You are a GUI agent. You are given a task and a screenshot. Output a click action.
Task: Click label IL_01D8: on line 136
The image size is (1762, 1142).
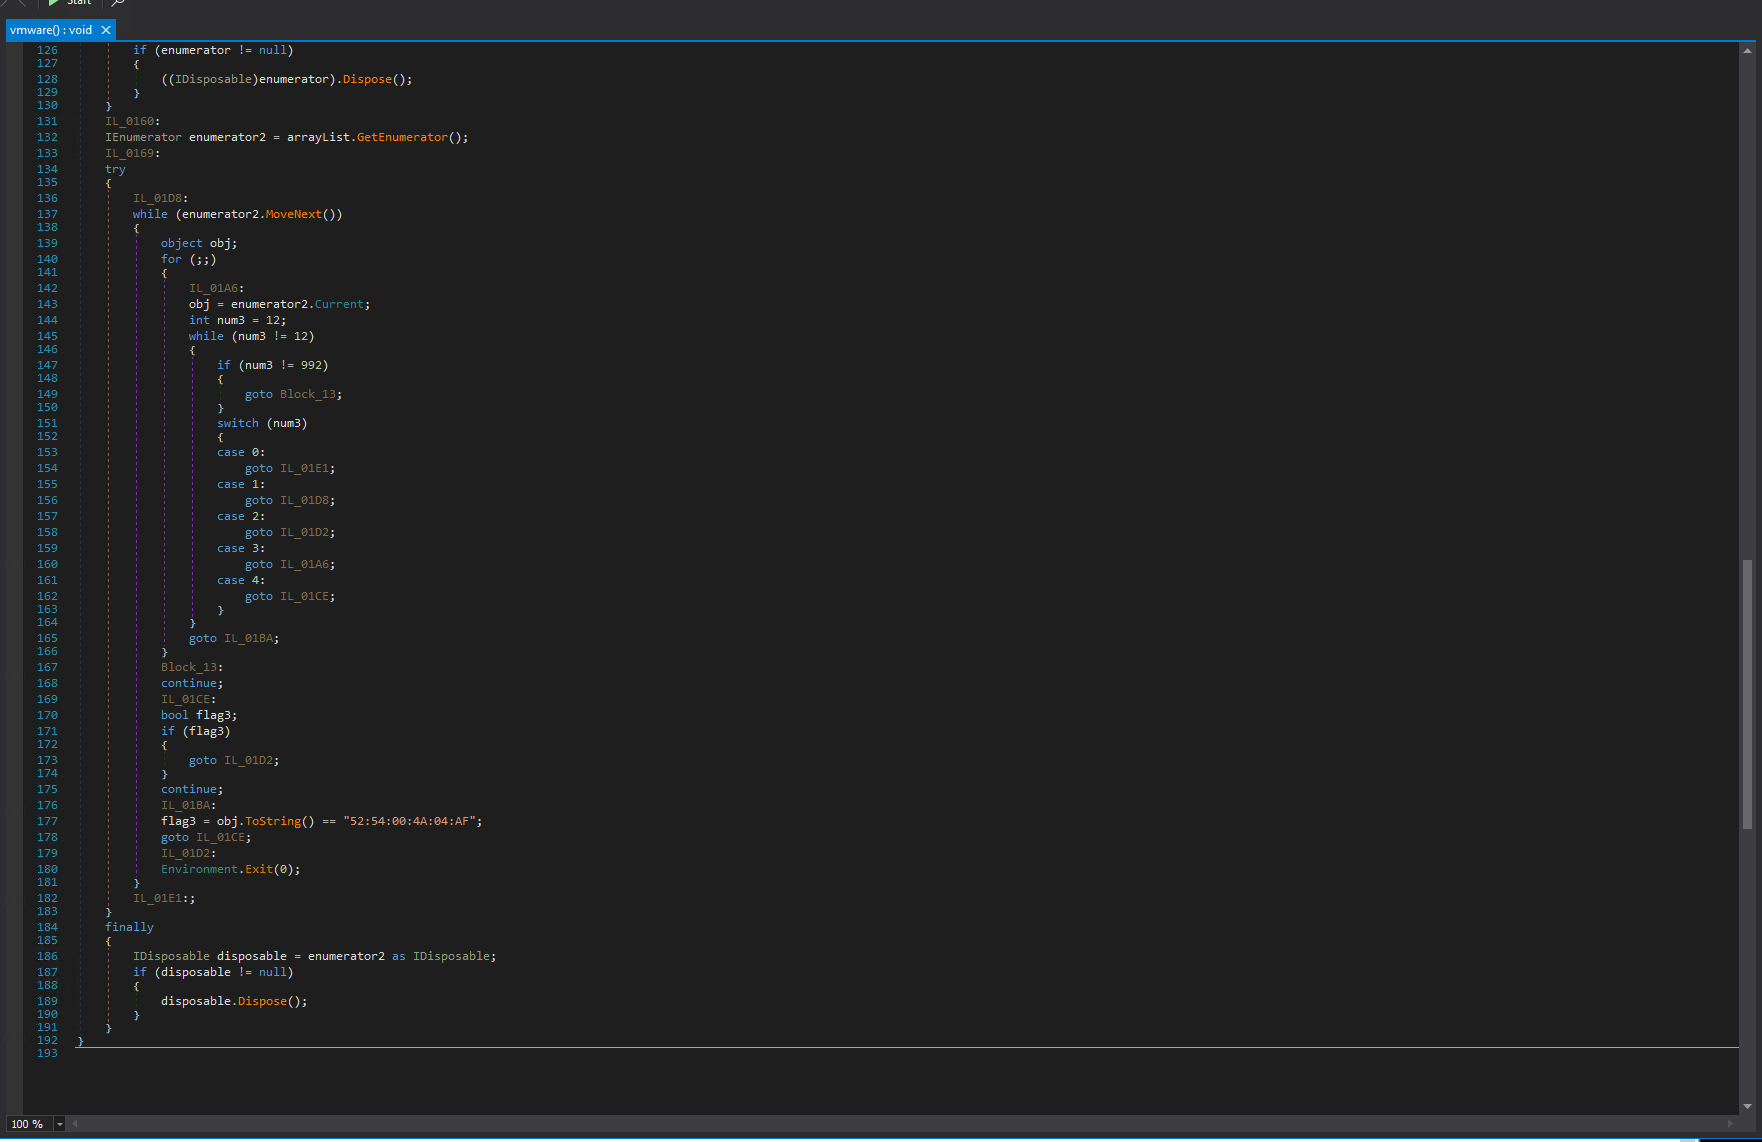click(x=161, y=198)
